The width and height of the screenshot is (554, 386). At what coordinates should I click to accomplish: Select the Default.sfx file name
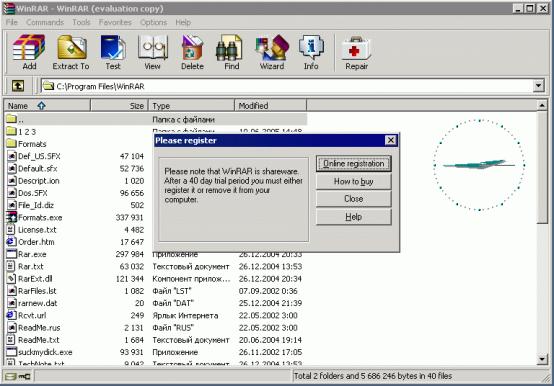[37, 168]
